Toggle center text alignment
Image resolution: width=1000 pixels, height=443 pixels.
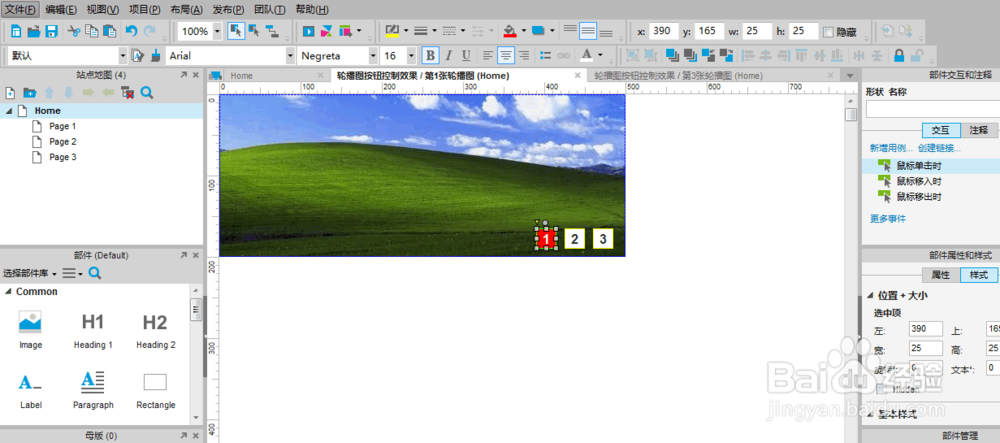click(x=506, y=55)
